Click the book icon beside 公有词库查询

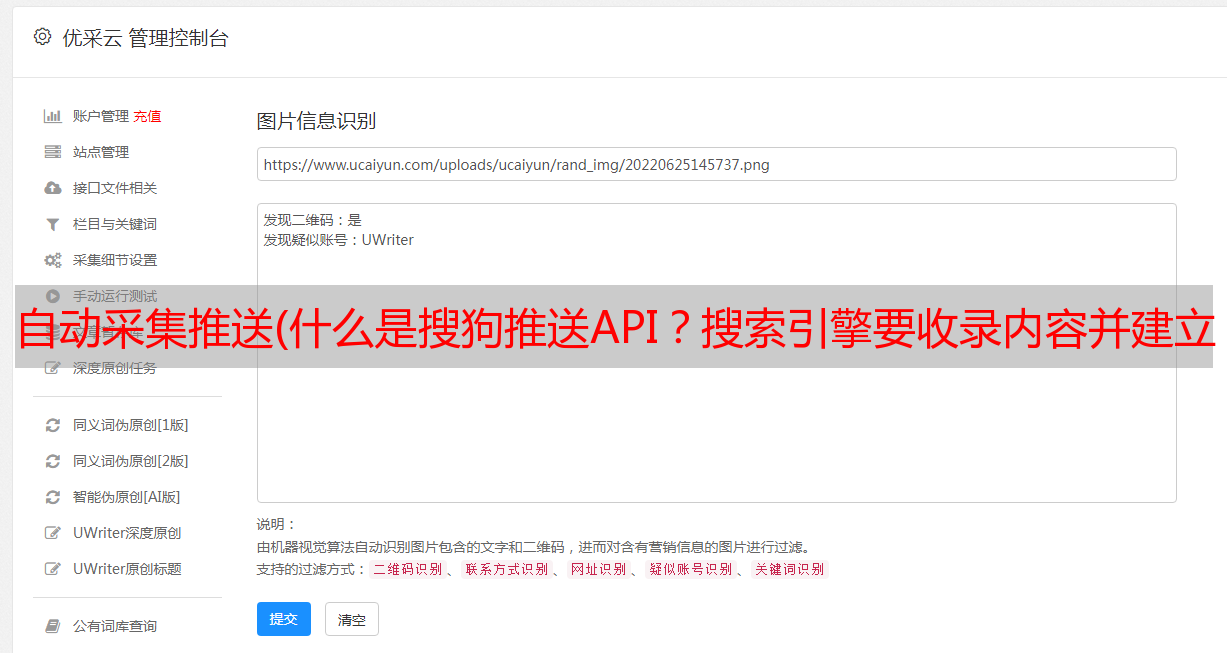tap(53, 626)
